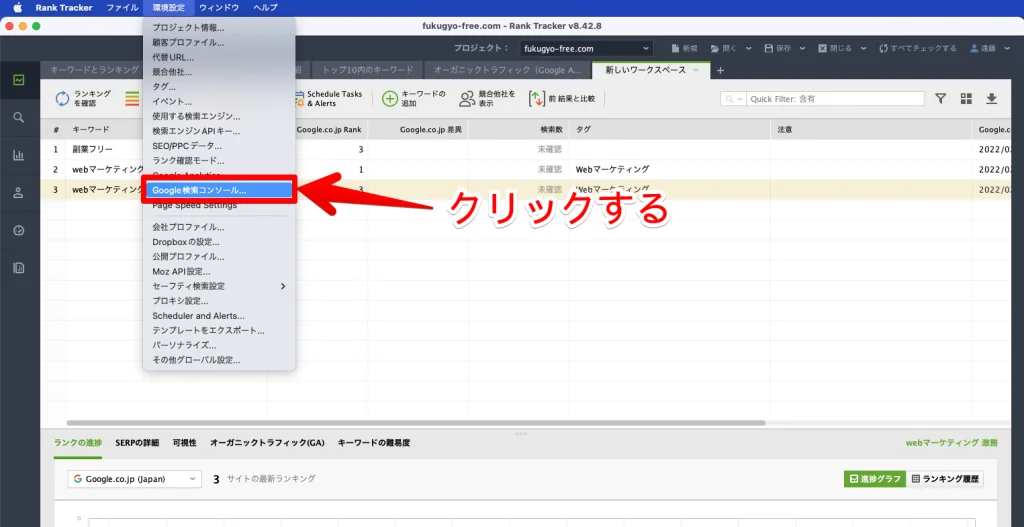Sort by Google.co.jp Rank column header

tap(328, 129)
